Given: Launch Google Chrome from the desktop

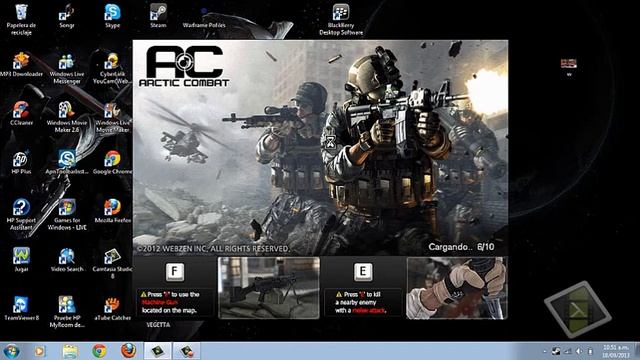Looking at the screenshot, I should pos(112,162).
